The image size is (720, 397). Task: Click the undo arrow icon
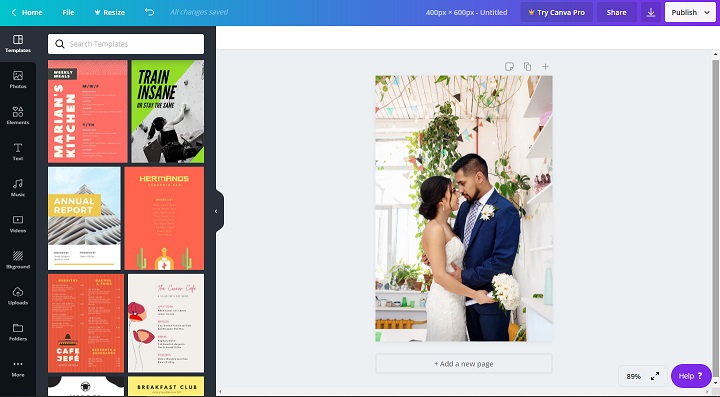(x=149, y=12)
